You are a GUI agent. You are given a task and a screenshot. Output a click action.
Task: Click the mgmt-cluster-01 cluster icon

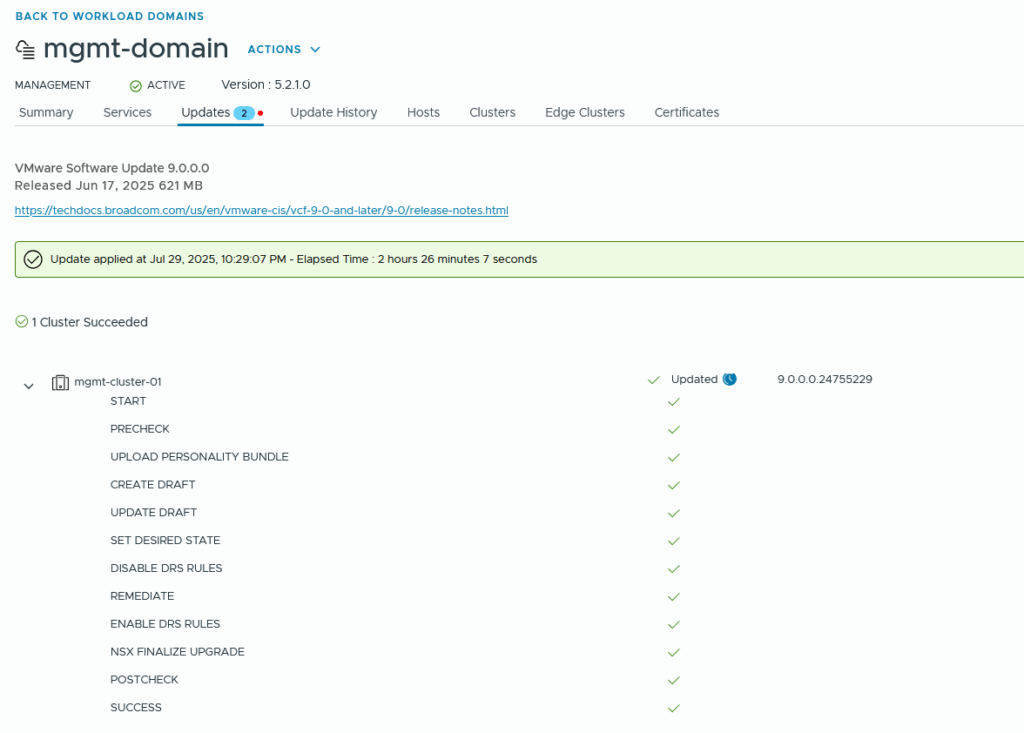click(60, 382)
